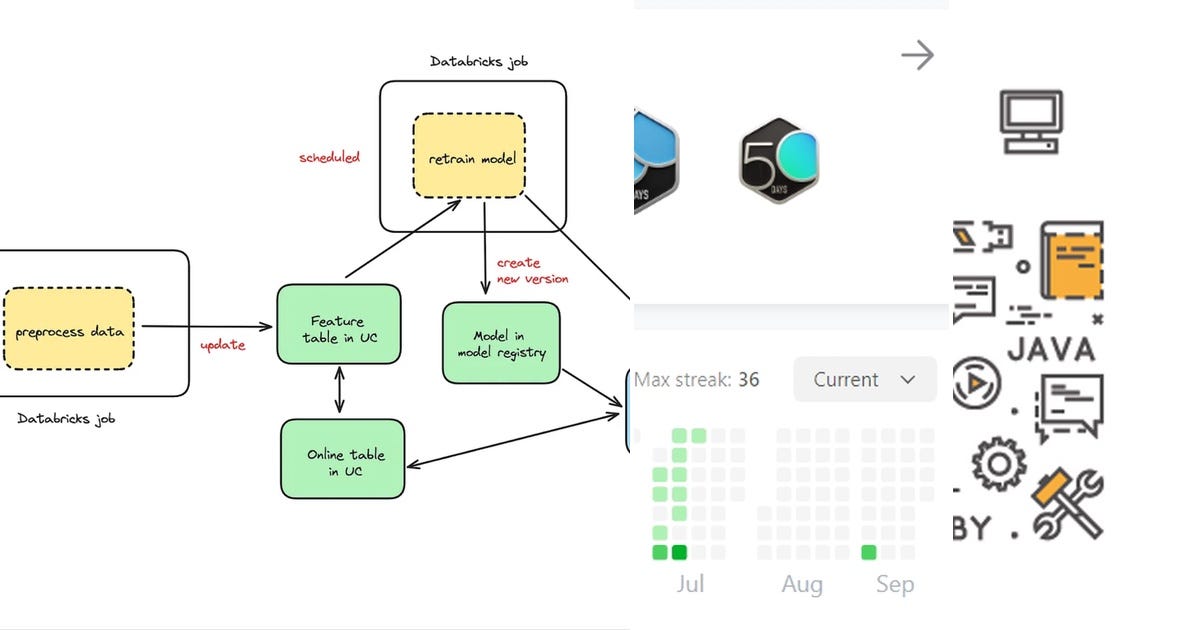Select the orange notebook icon
1200x630 pixels.
[1070, 260]
